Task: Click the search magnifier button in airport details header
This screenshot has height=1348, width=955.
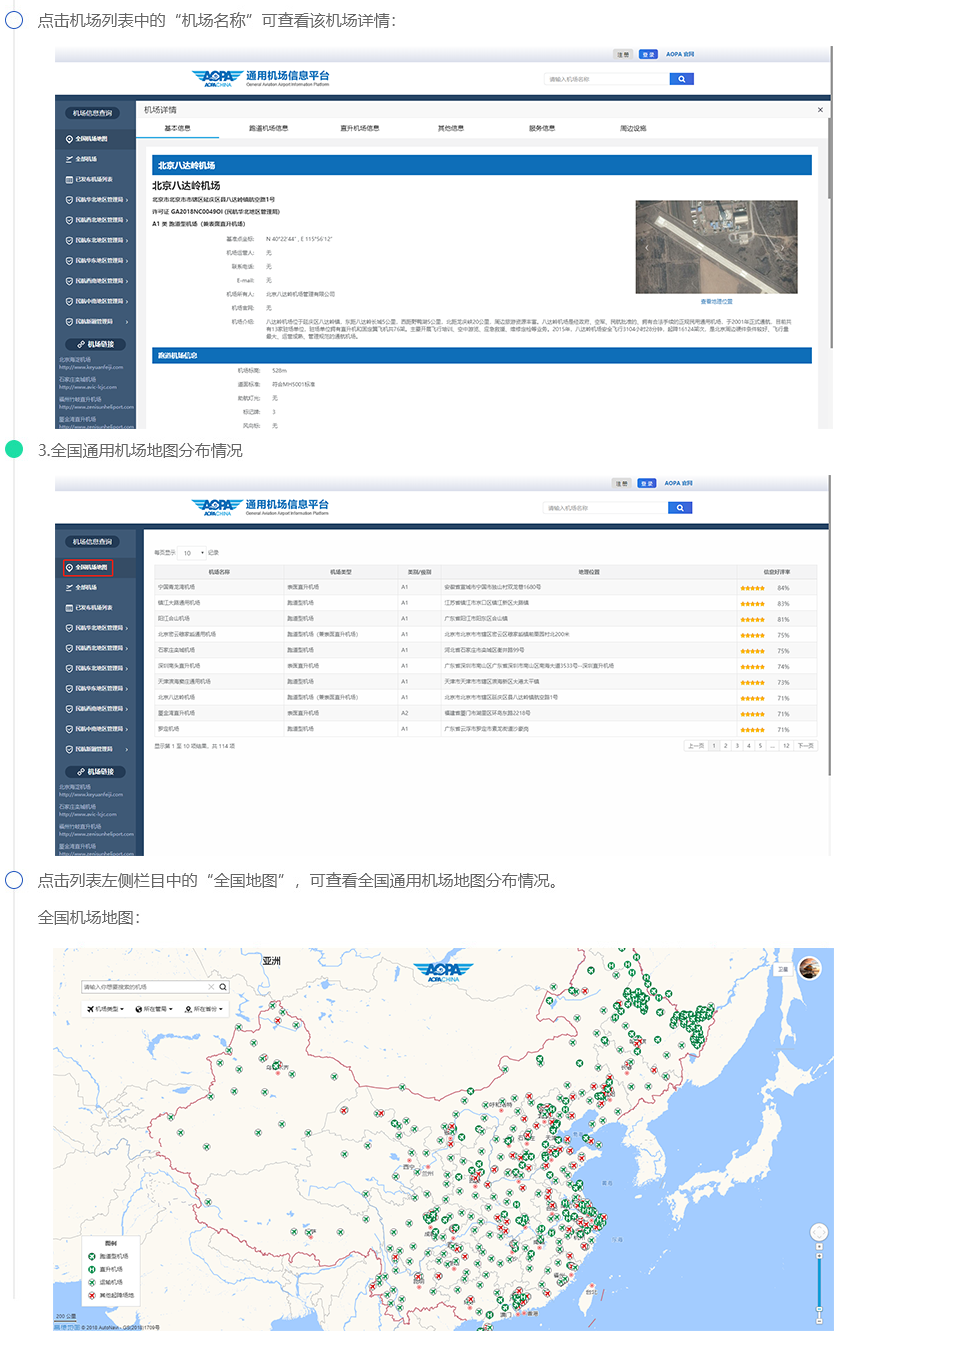Action: point(681,79)
